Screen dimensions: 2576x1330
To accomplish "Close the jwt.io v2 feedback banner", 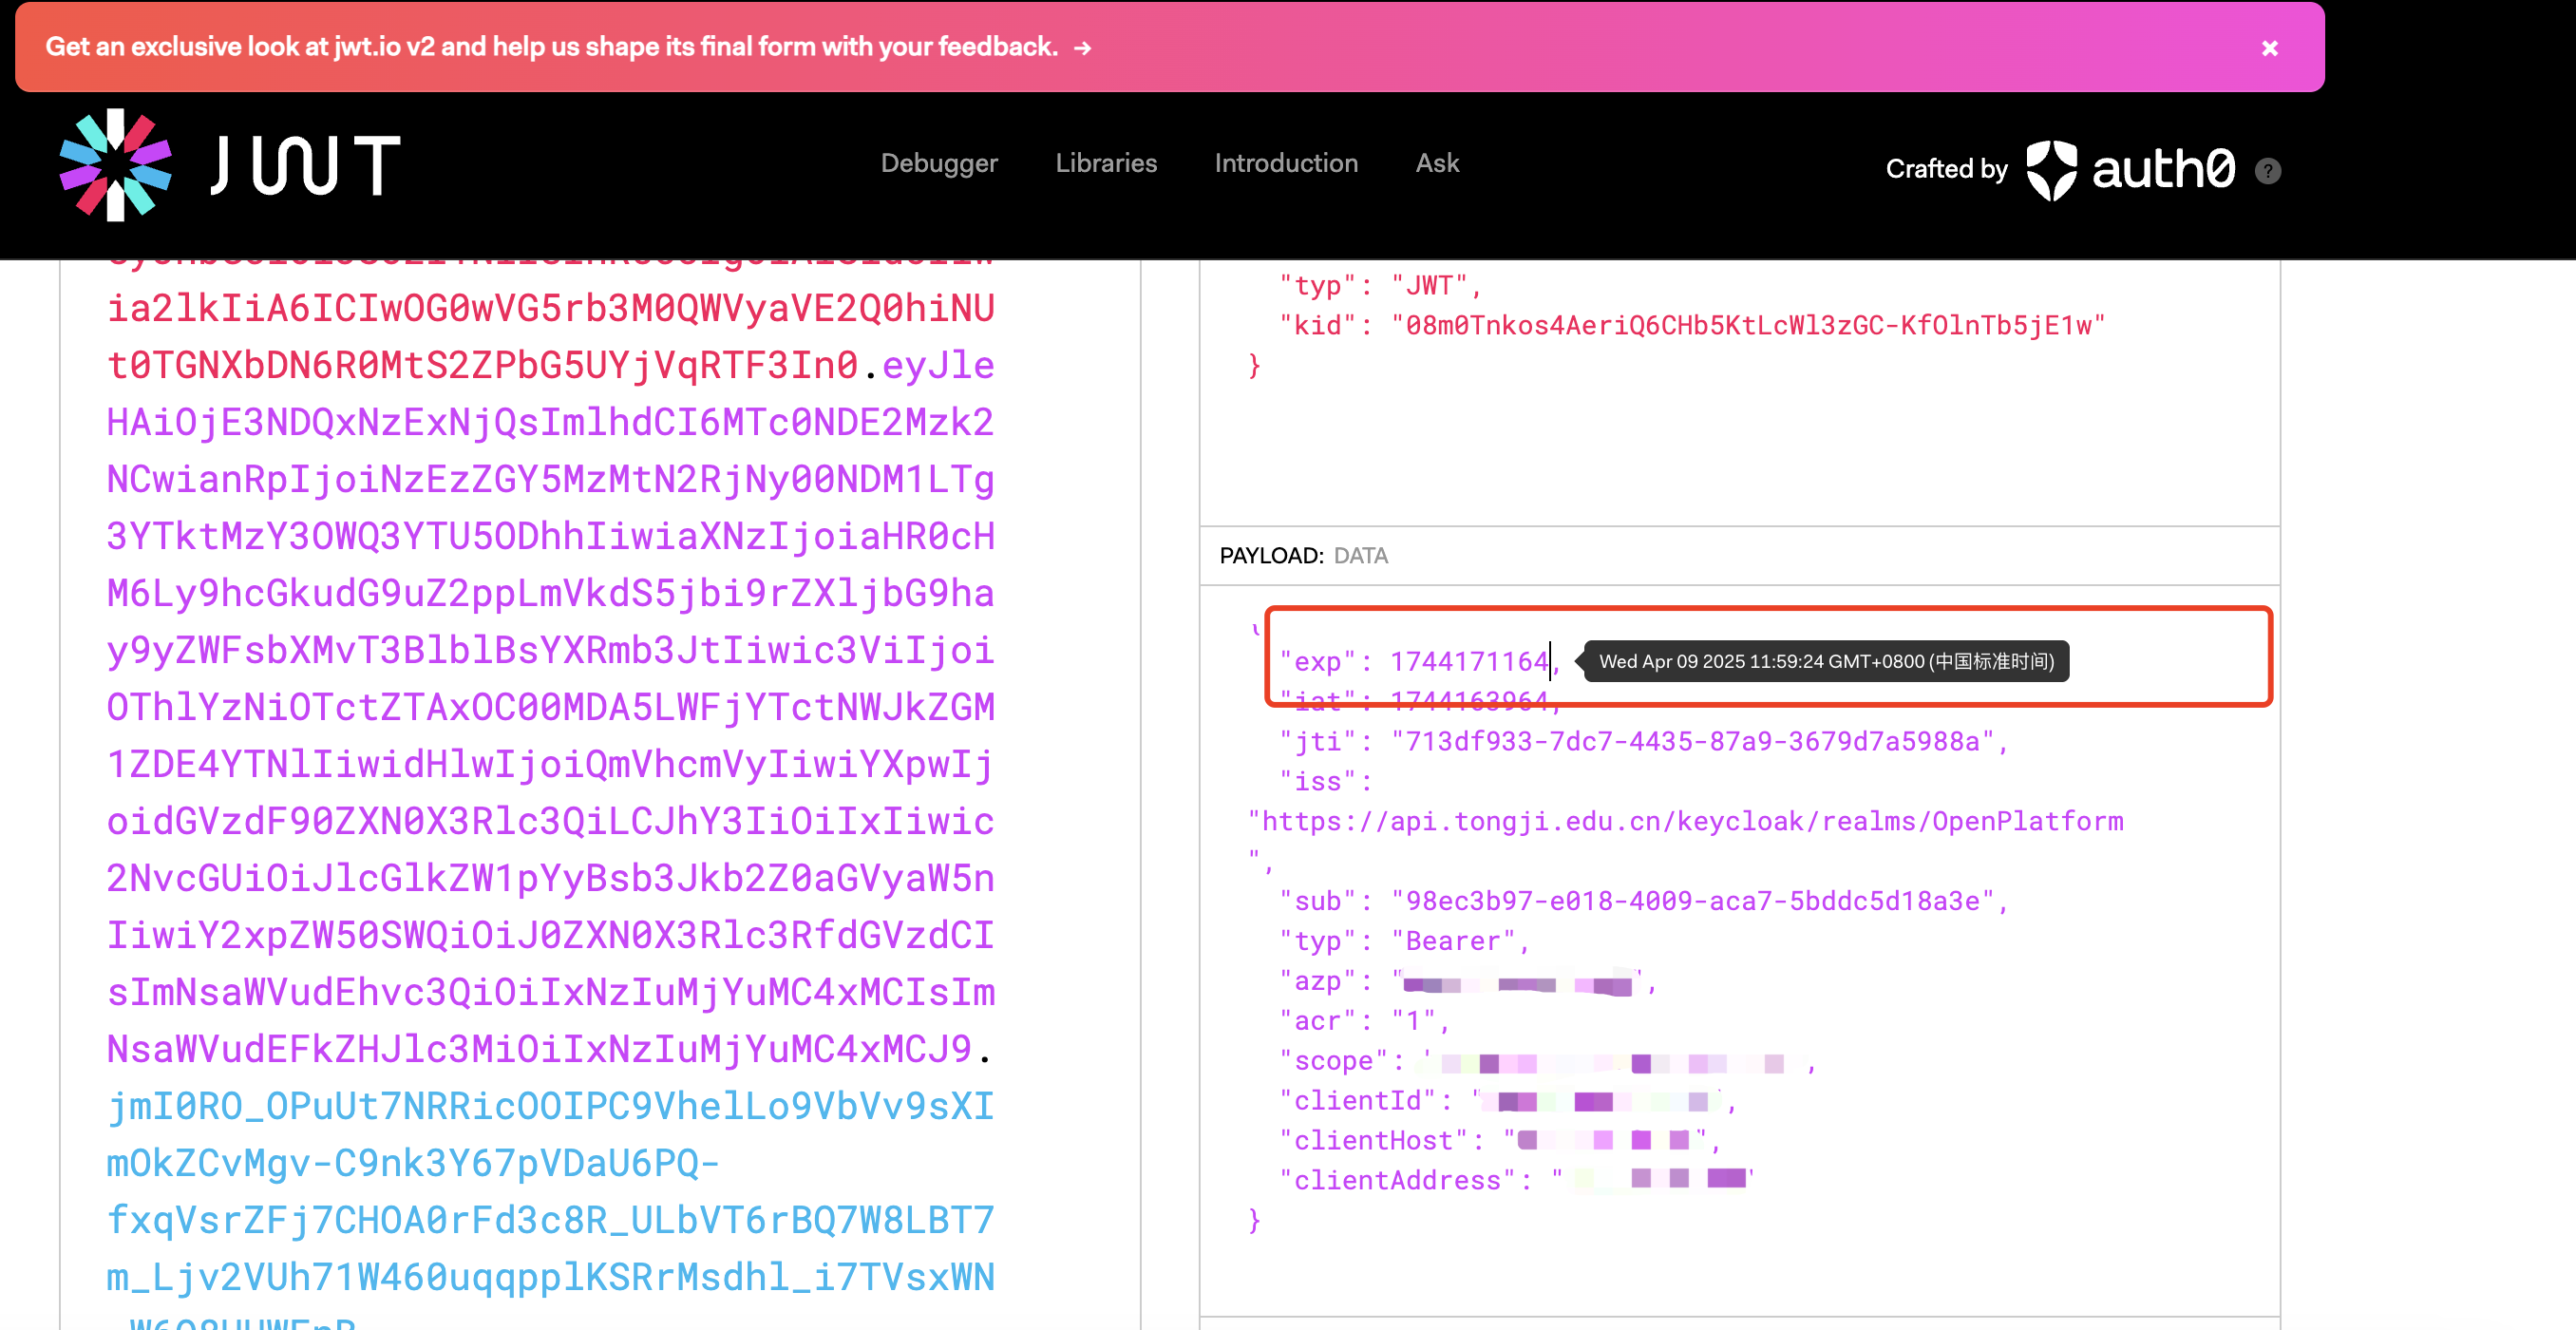I will click(x=2269, y=48).
